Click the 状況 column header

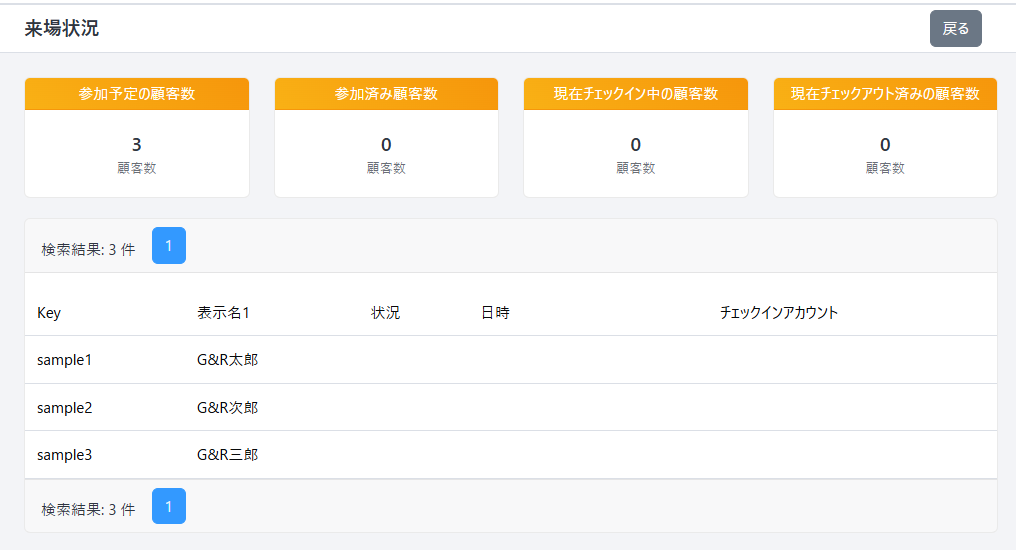[x=386, y=313]
